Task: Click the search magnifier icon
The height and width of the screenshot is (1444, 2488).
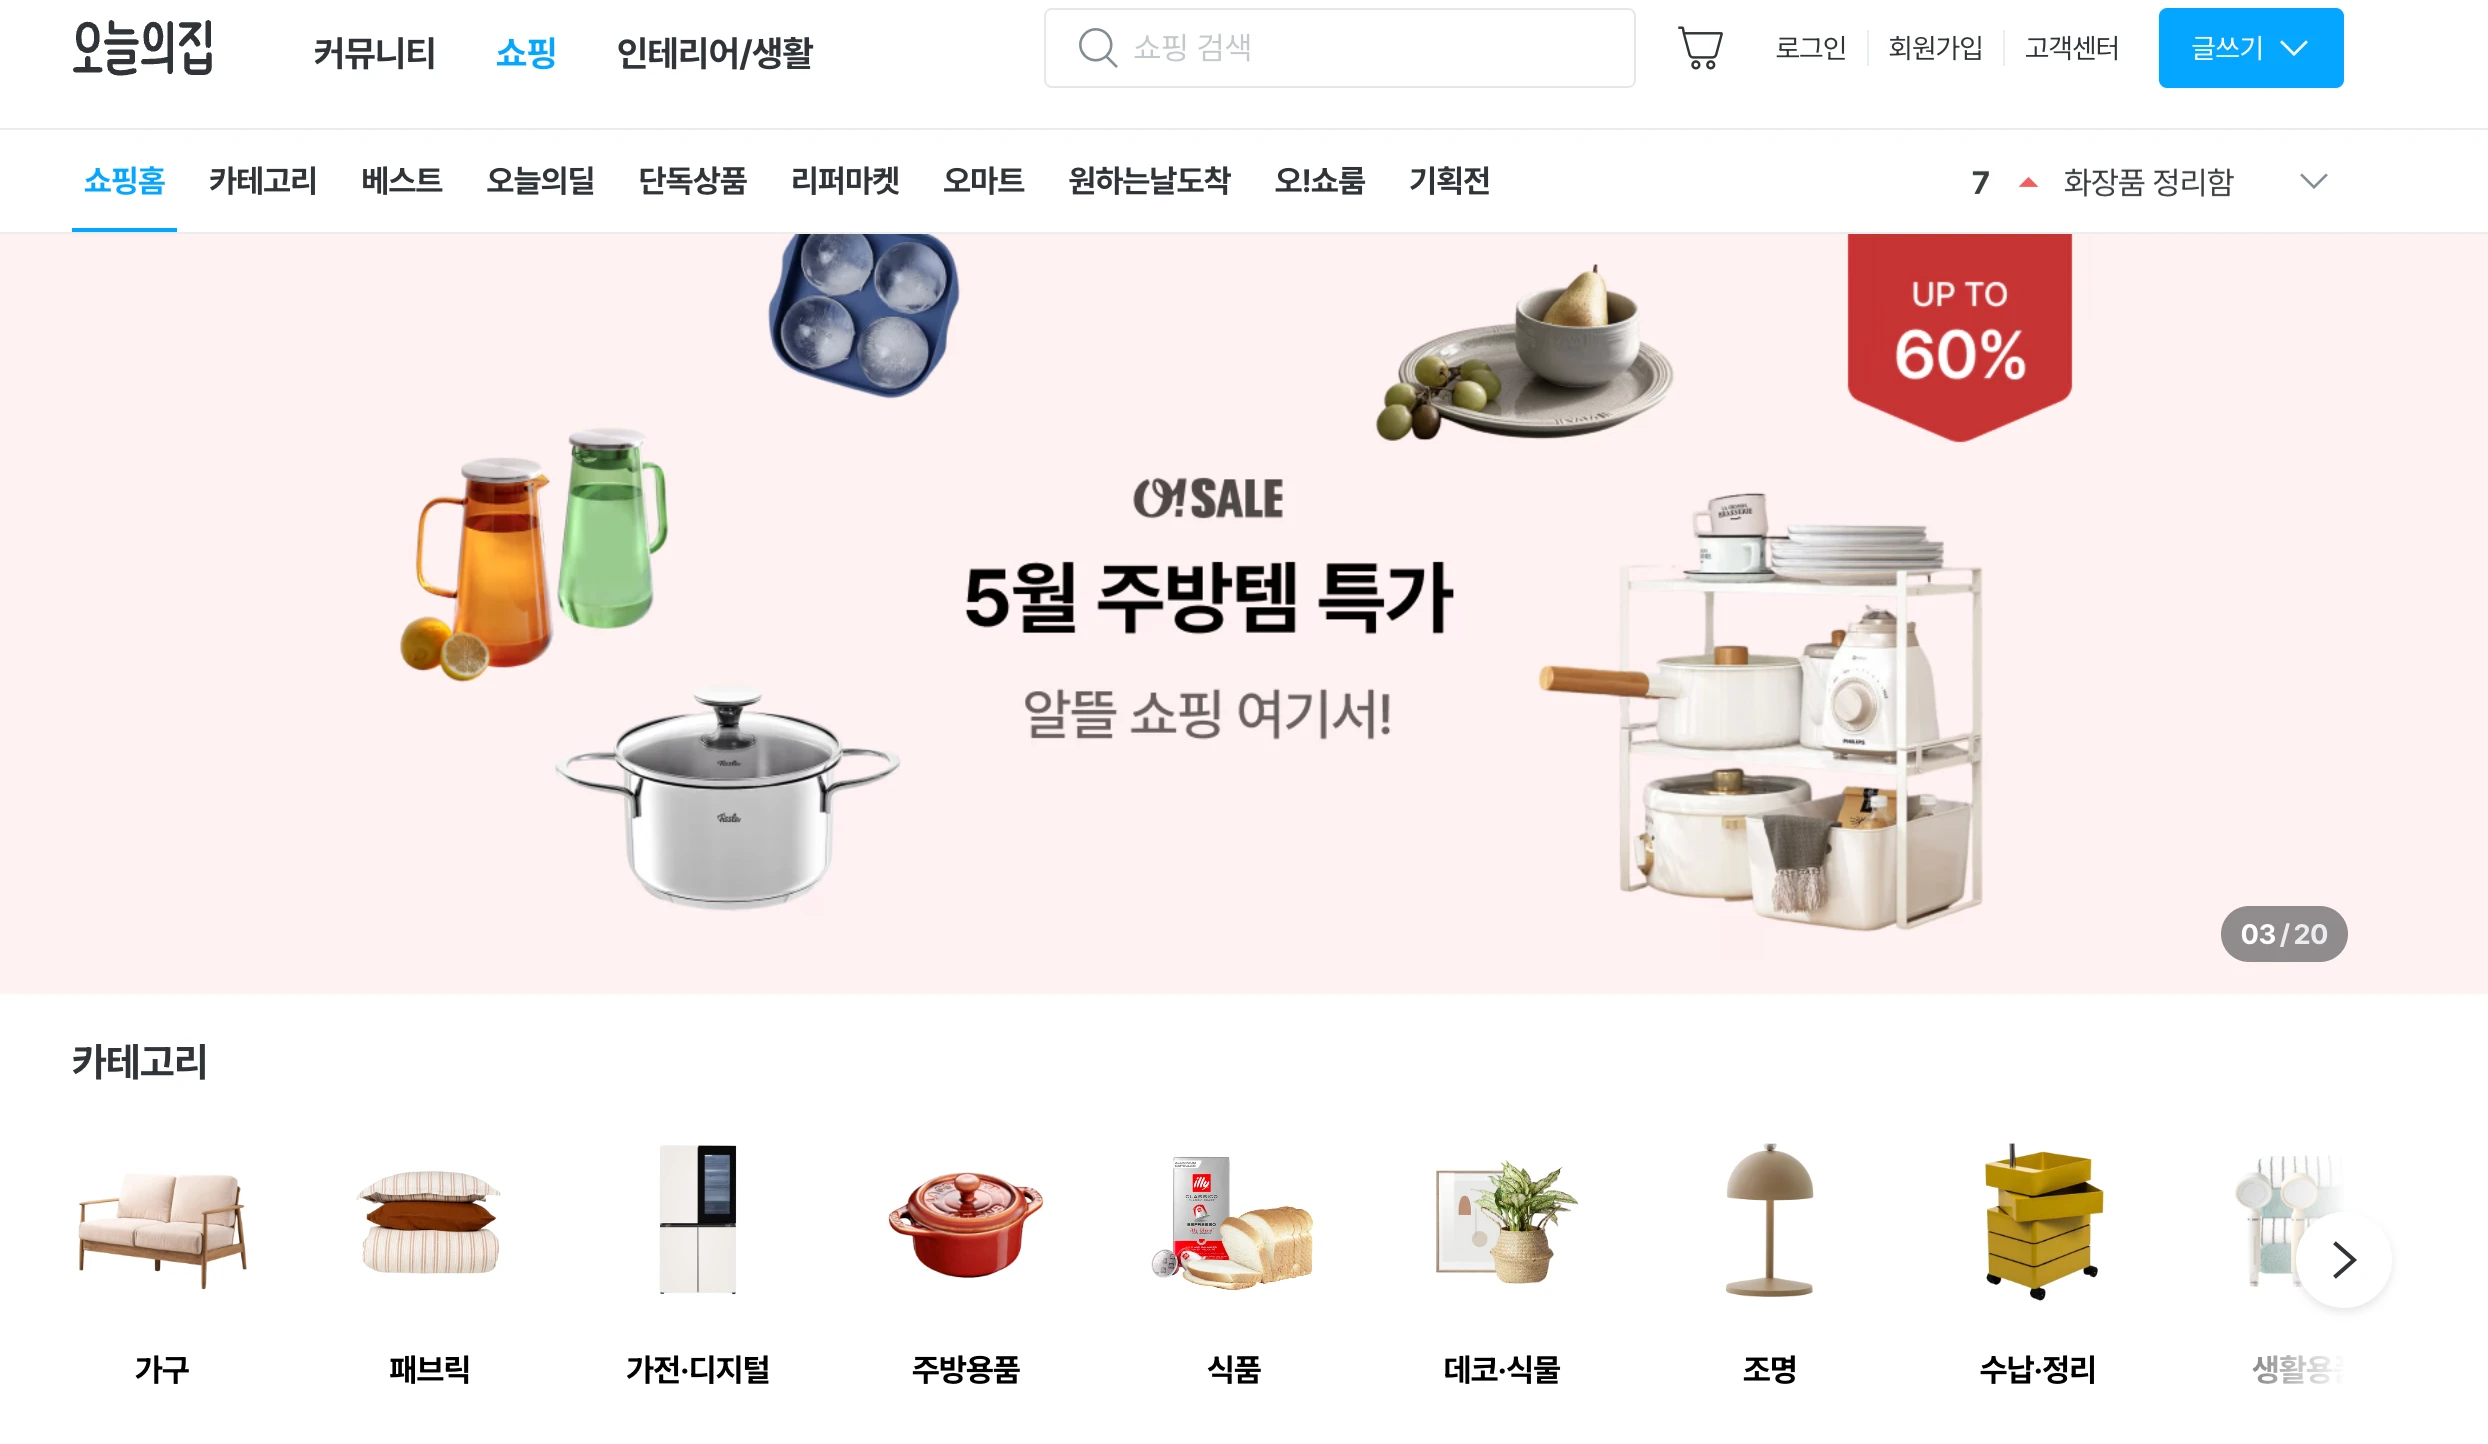Action: pos(1097,48)
